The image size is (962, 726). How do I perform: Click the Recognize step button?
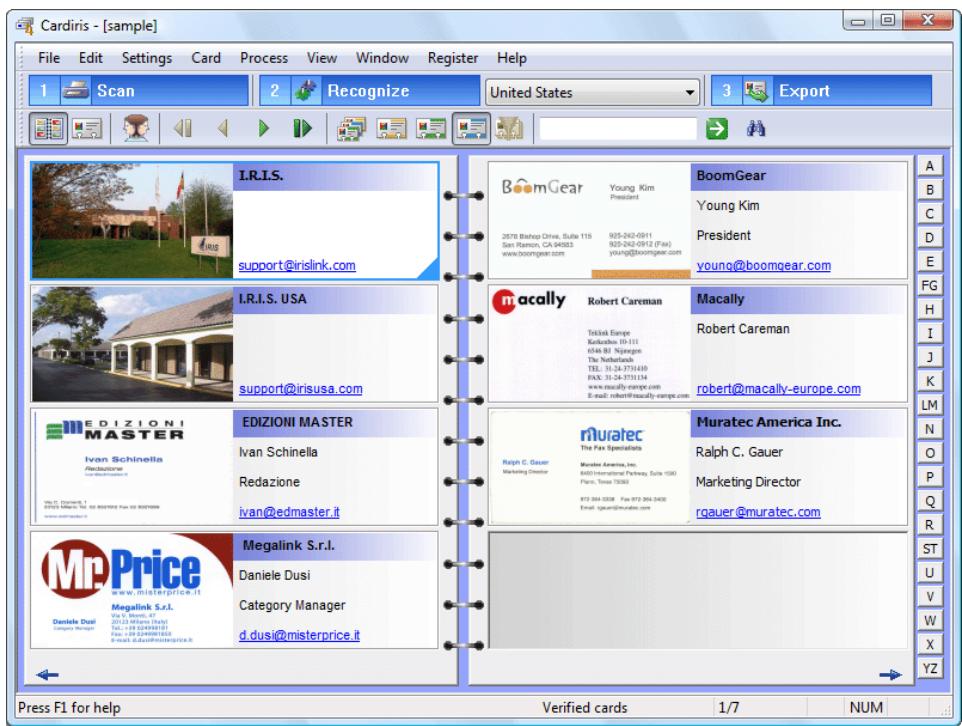click(x=369, y=91)
